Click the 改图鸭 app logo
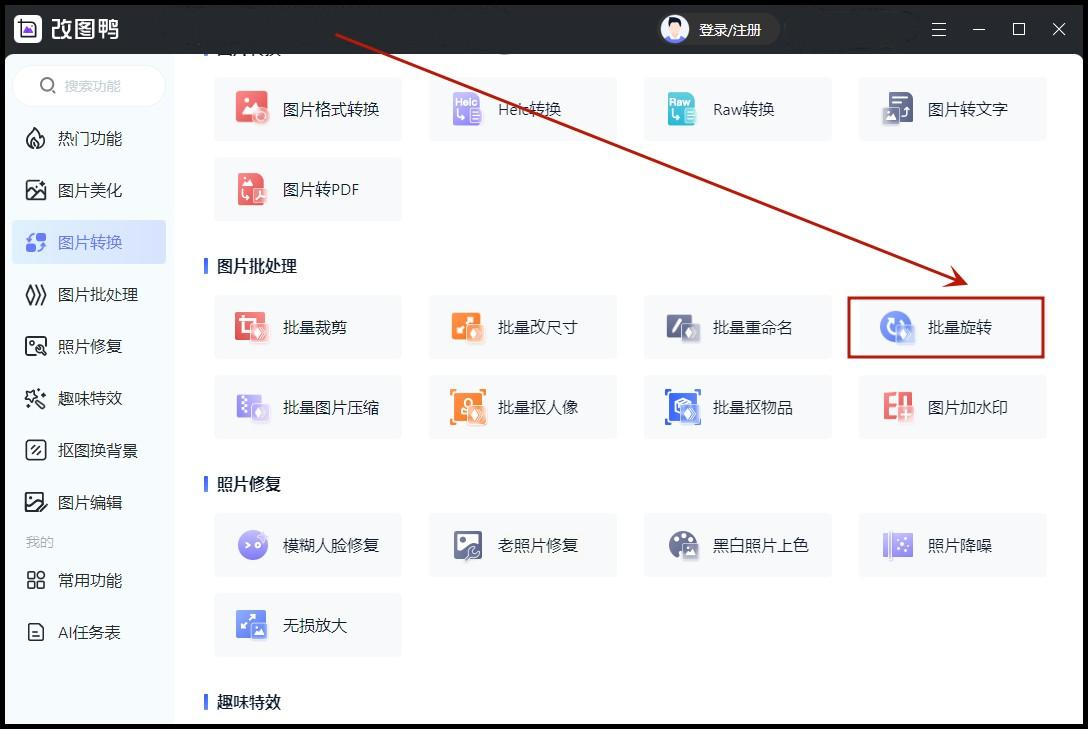1088x729 pixels. [28, 29]
